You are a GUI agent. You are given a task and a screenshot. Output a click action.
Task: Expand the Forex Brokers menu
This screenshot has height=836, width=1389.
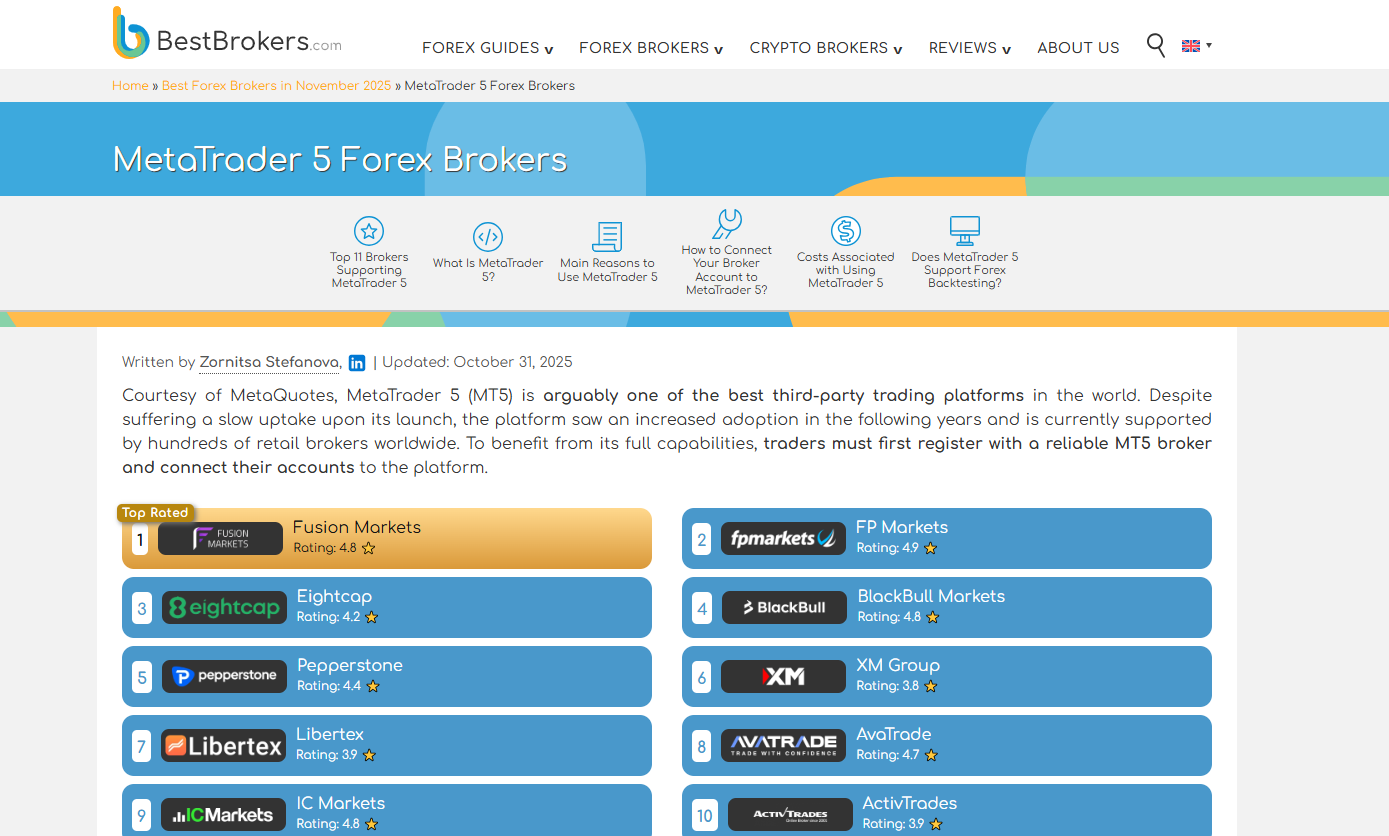(650, 48)
